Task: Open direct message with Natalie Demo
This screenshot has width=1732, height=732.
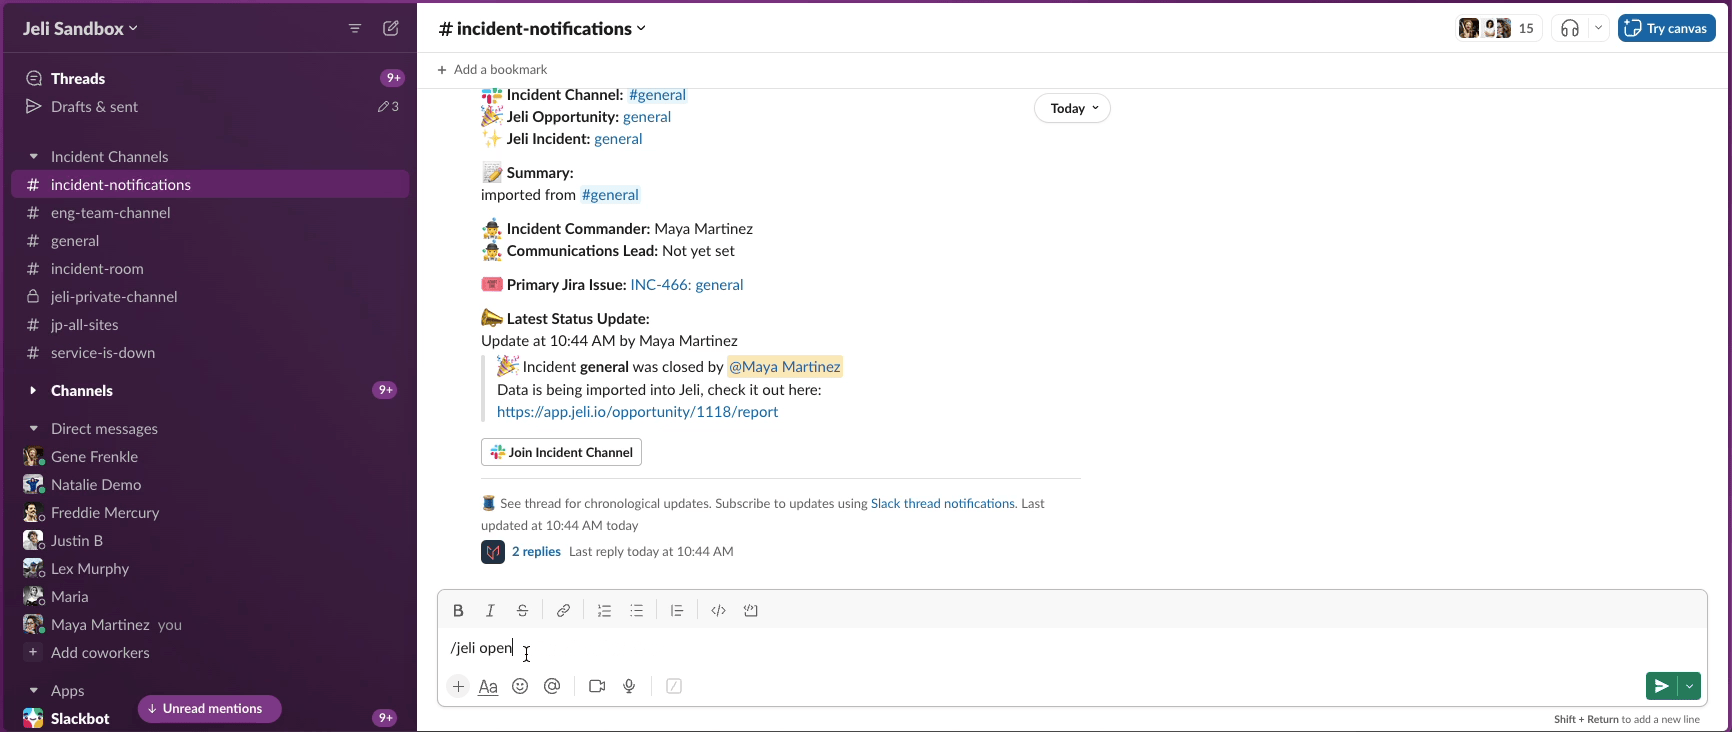Action: pos(210,484)
